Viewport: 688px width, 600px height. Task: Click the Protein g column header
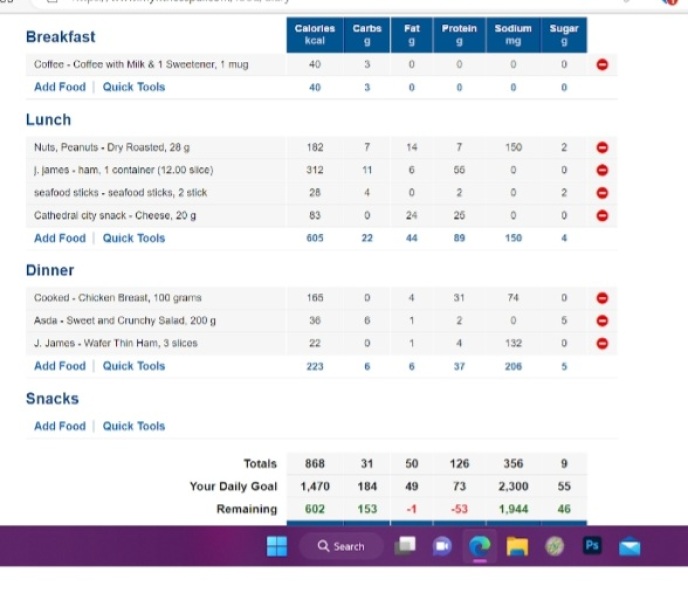[459, 35]
